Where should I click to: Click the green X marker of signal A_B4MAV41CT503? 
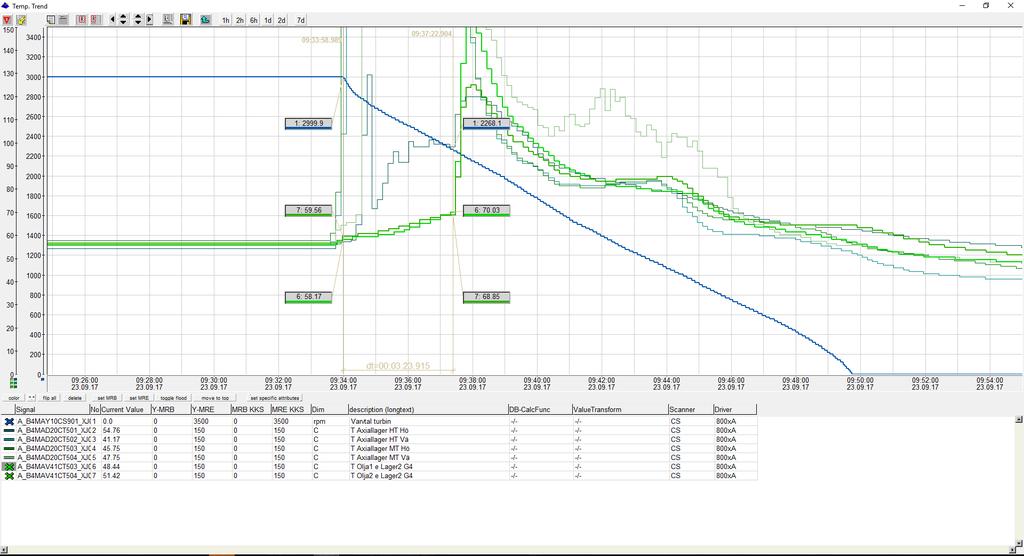tap(8, 467)
